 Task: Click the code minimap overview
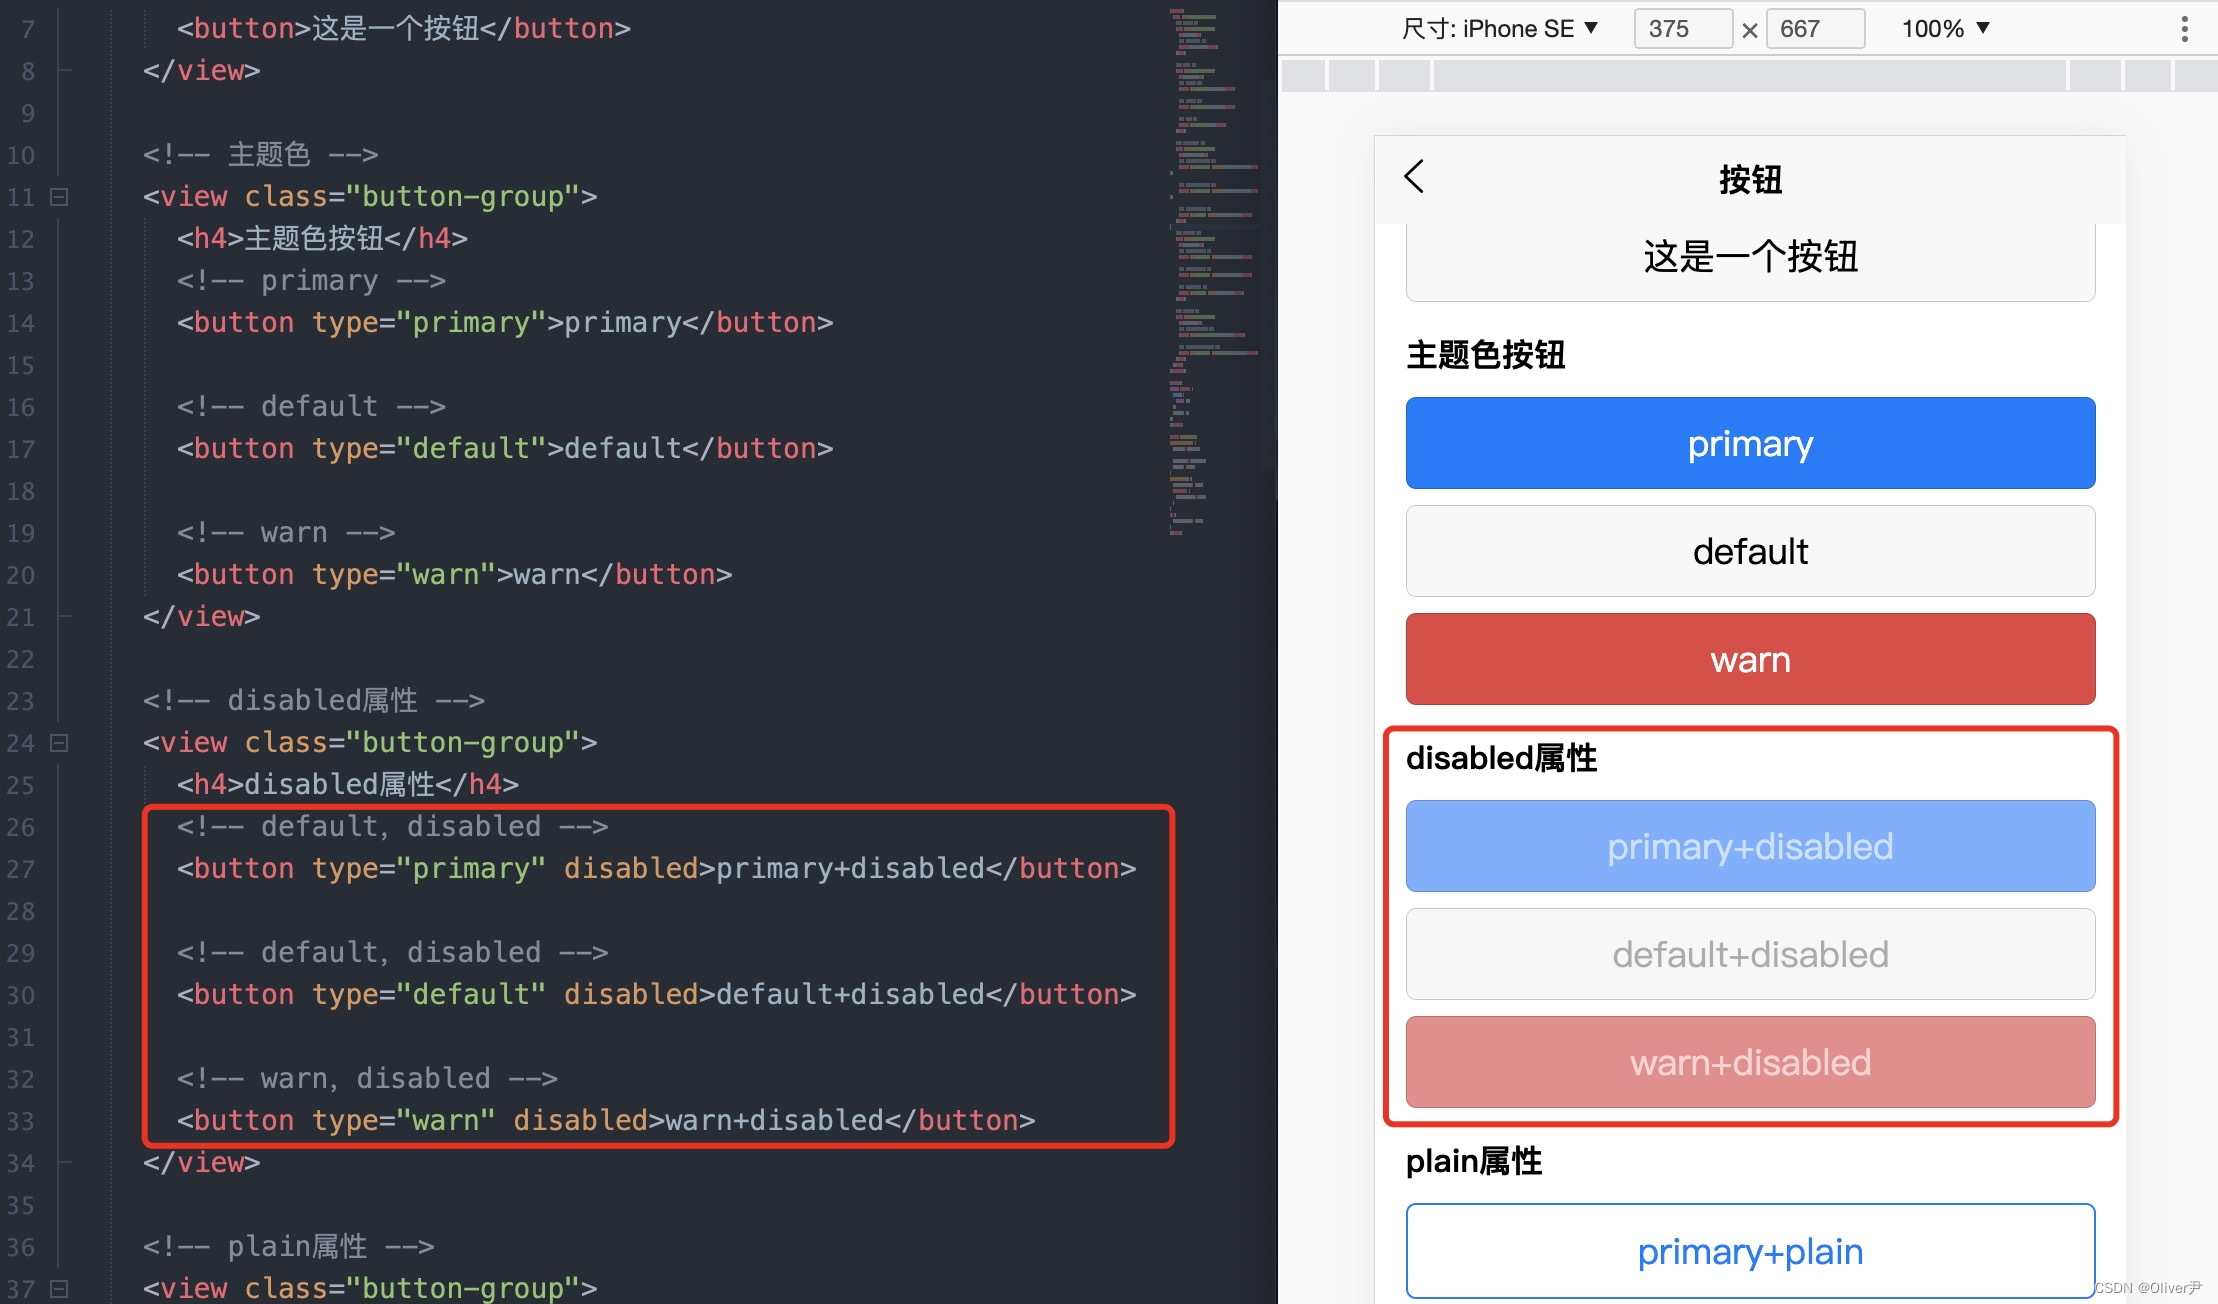[x=1214, y=270]
